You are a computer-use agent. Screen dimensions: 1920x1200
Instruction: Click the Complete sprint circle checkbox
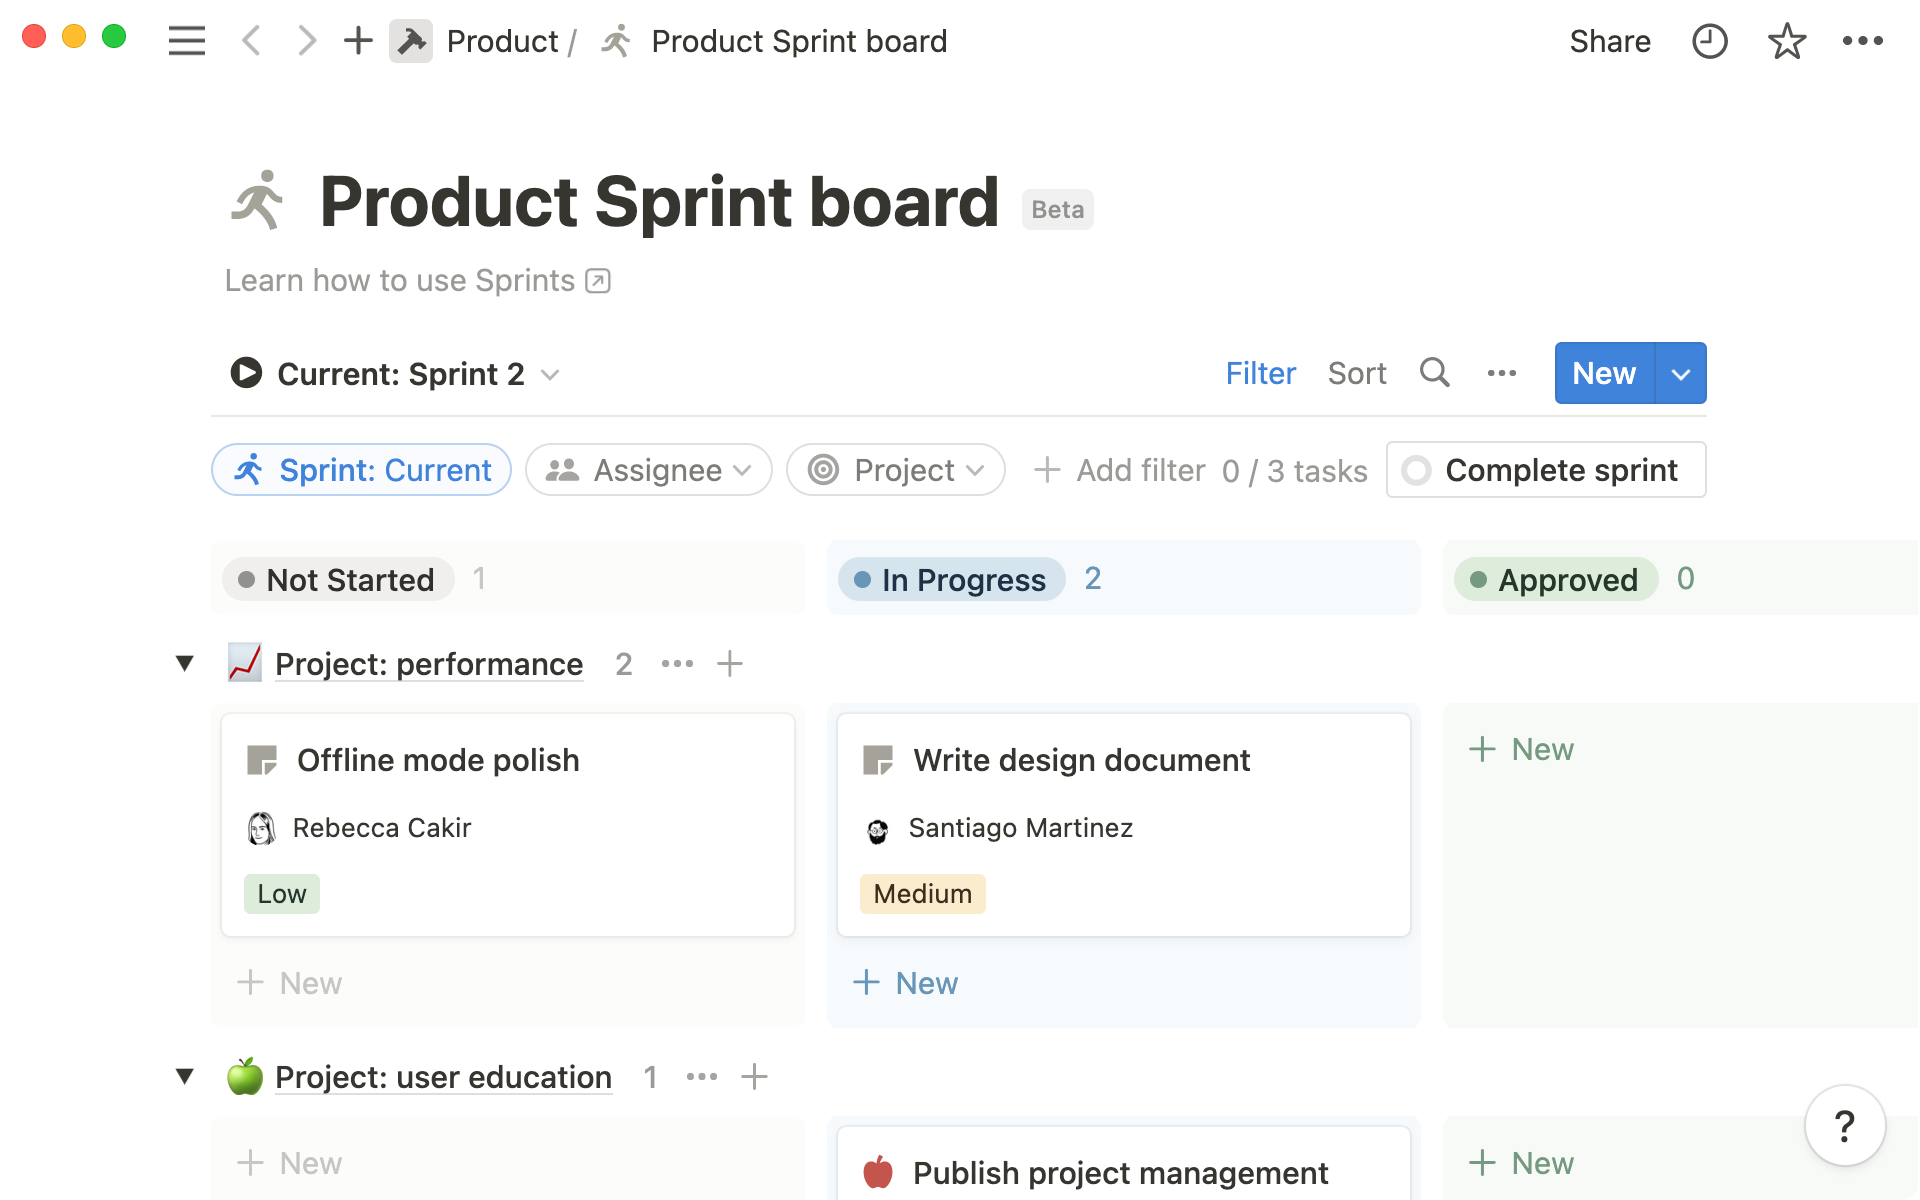click(x=1417, y=469)
